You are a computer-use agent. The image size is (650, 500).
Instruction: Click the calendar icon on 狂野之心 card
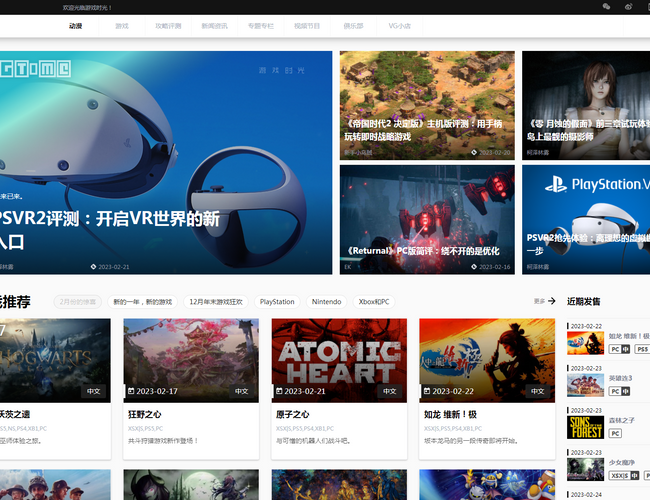pos(132,391)
